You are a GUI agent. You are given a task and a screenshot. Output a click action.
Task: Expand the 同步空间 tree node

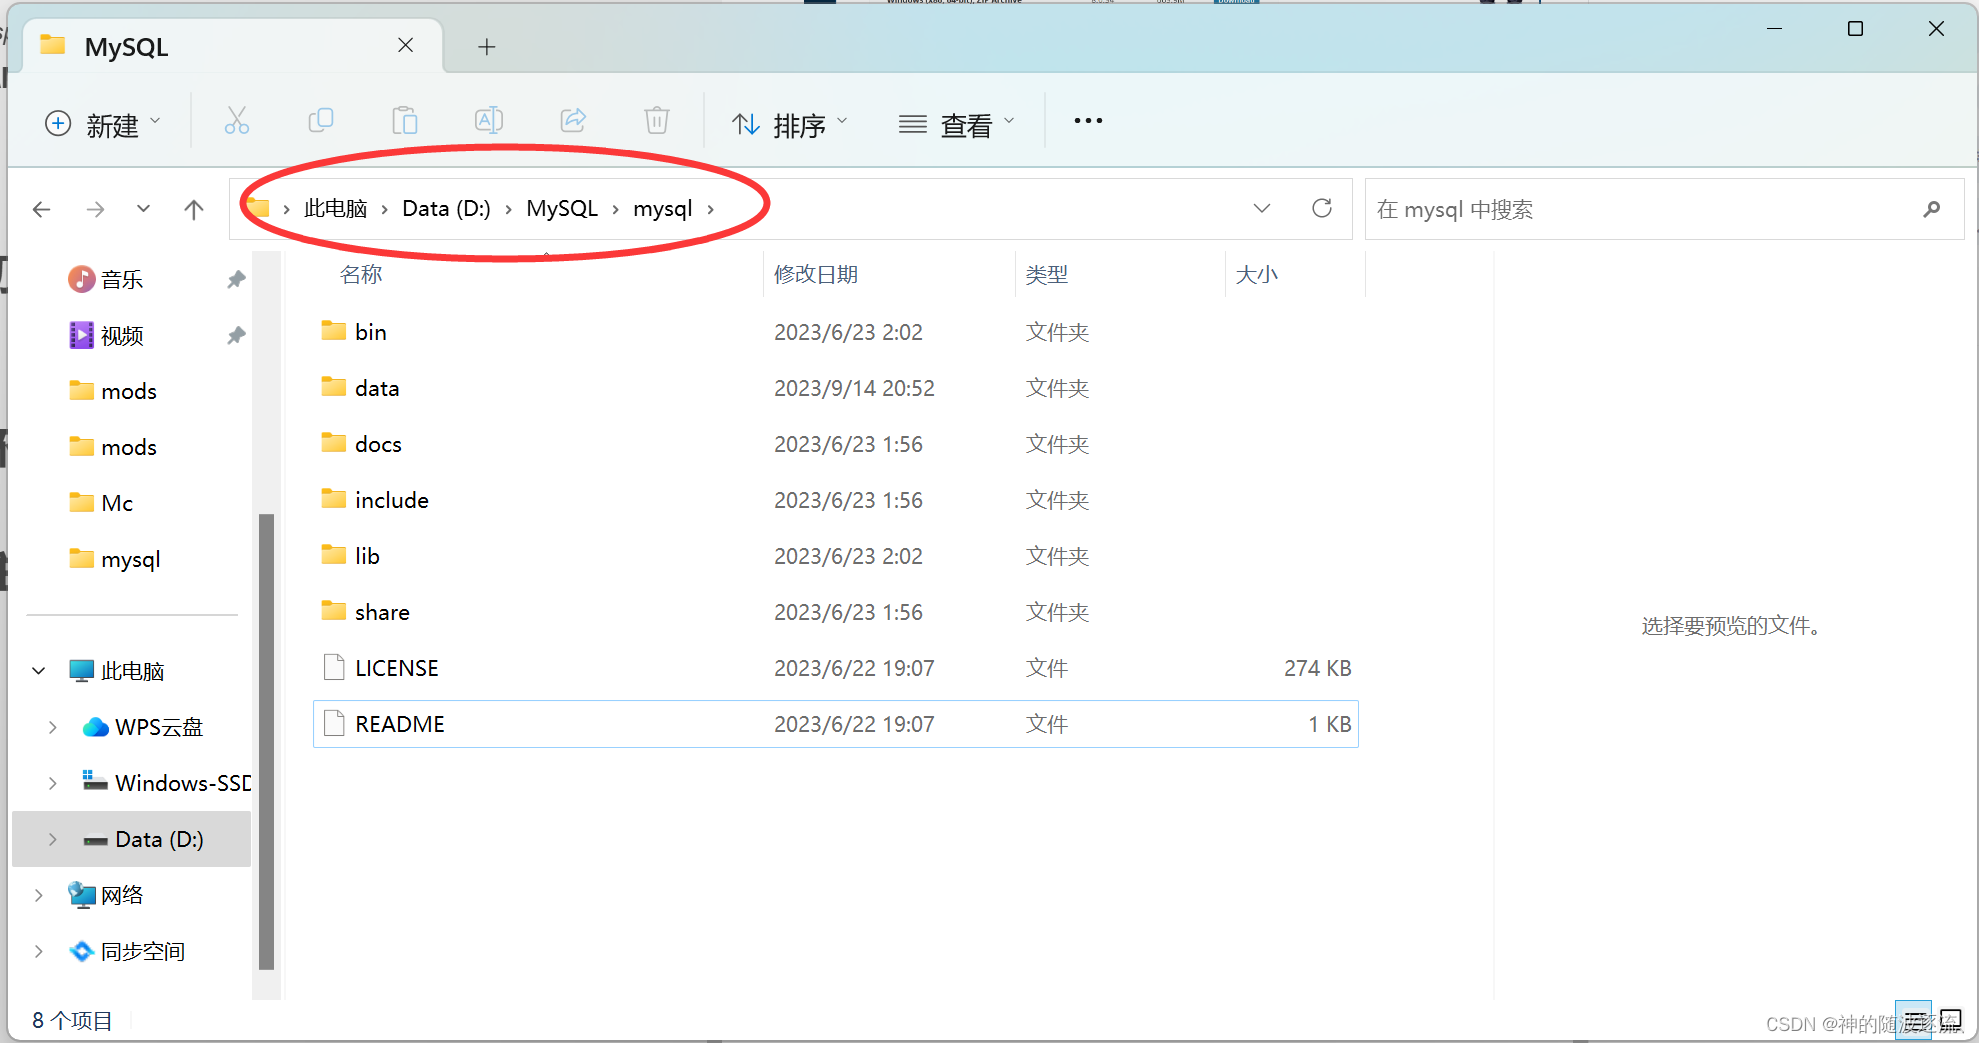[x=39, y=951]
